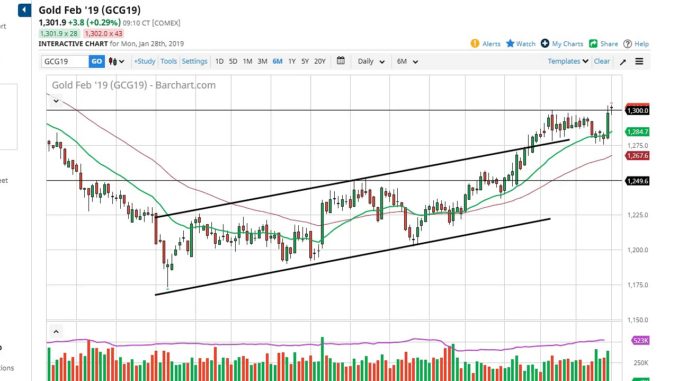Viewport: 678px width, 381px height.
Task: Click the GCG19 symbol input field
Action: click(65, 61)
